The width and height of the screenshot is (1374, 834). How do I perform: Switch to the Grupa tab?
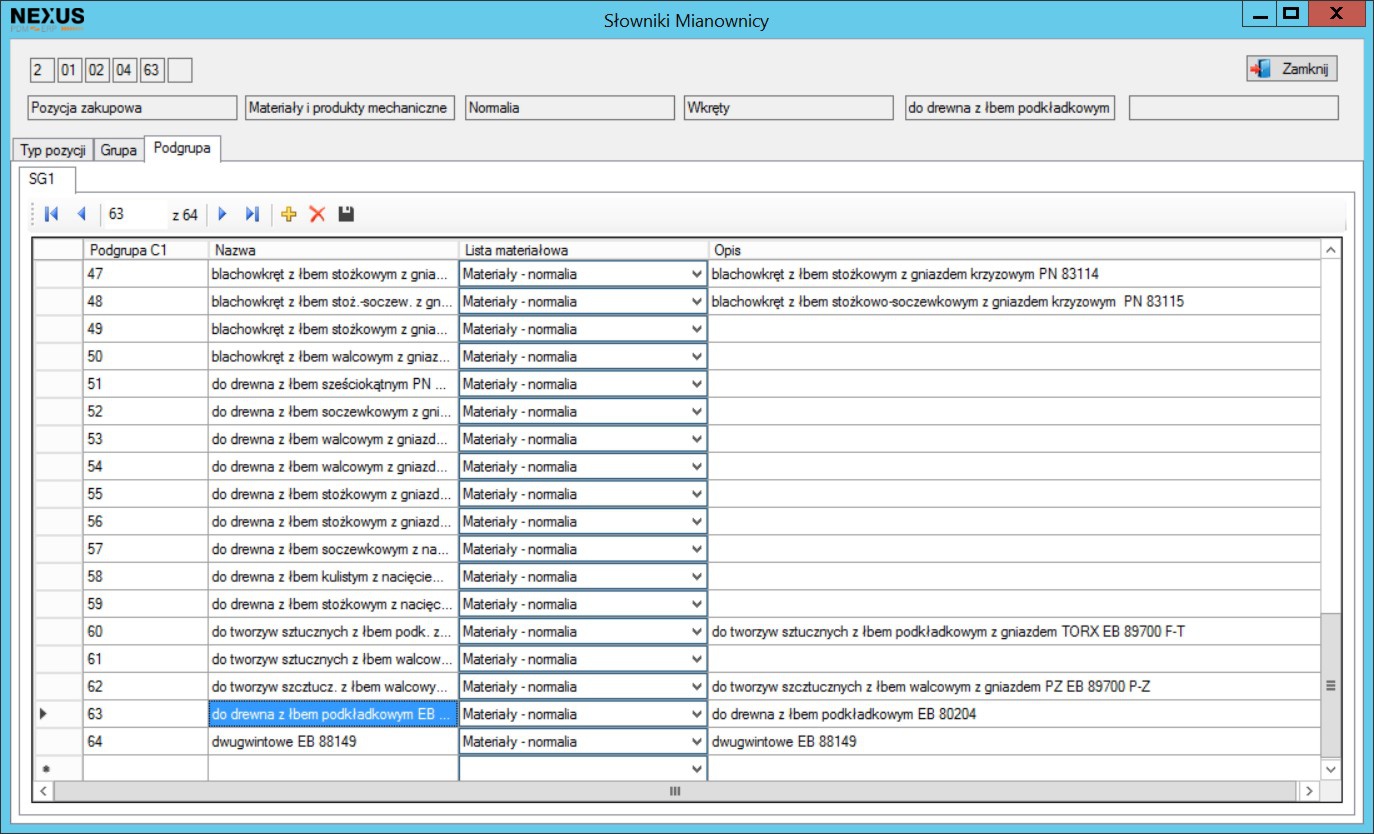(x=118, y=150)
